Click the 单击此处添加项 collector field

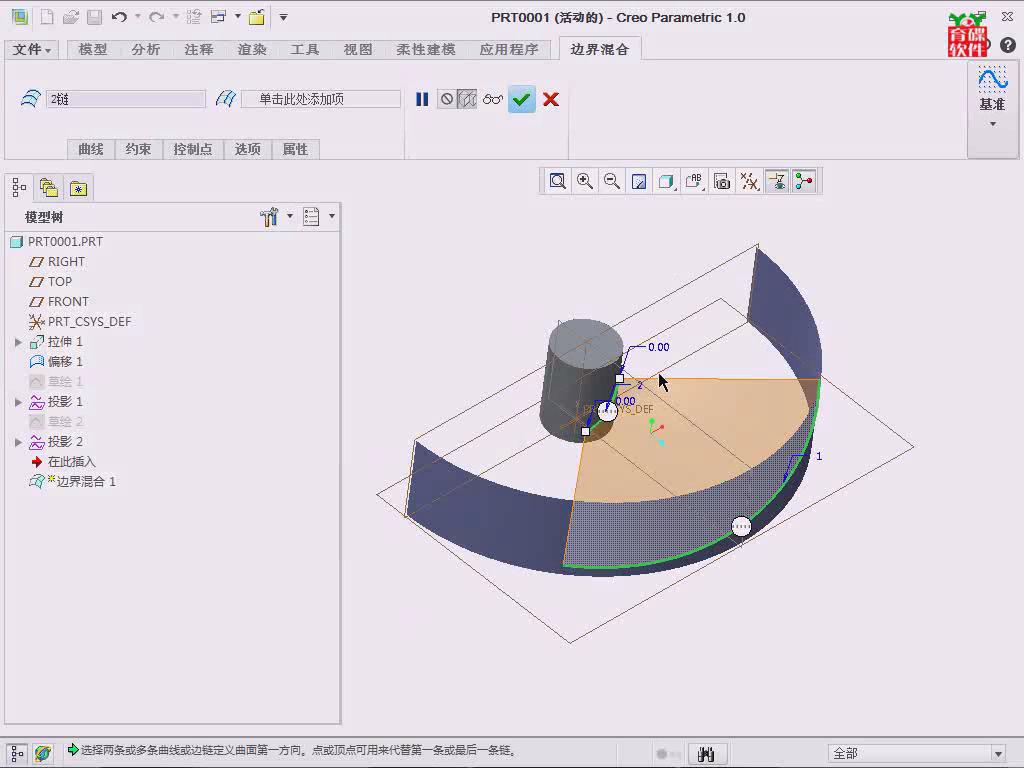pyautogui.click(x=321, y=99)
